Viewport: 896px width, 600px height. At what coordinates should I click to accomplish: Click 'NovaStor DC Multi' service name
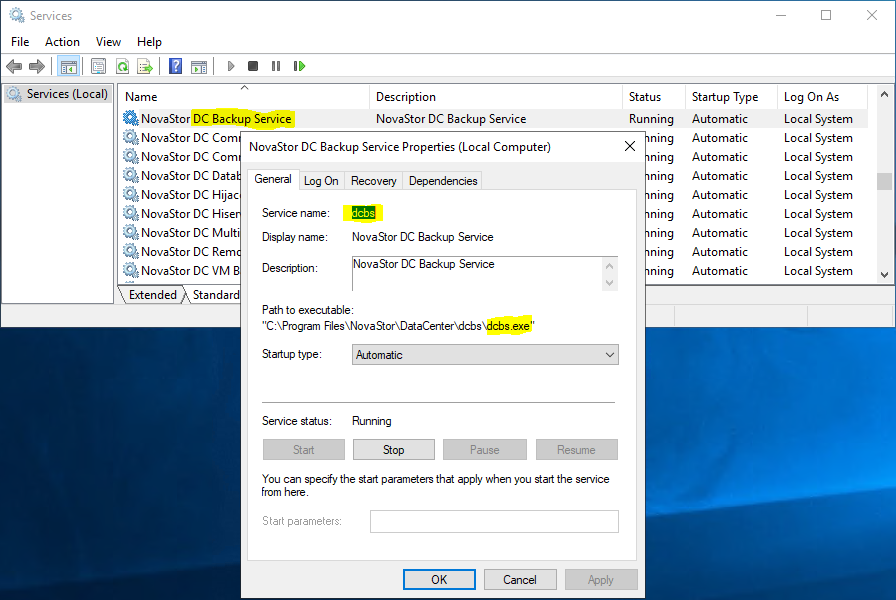(x=190, y=233)
